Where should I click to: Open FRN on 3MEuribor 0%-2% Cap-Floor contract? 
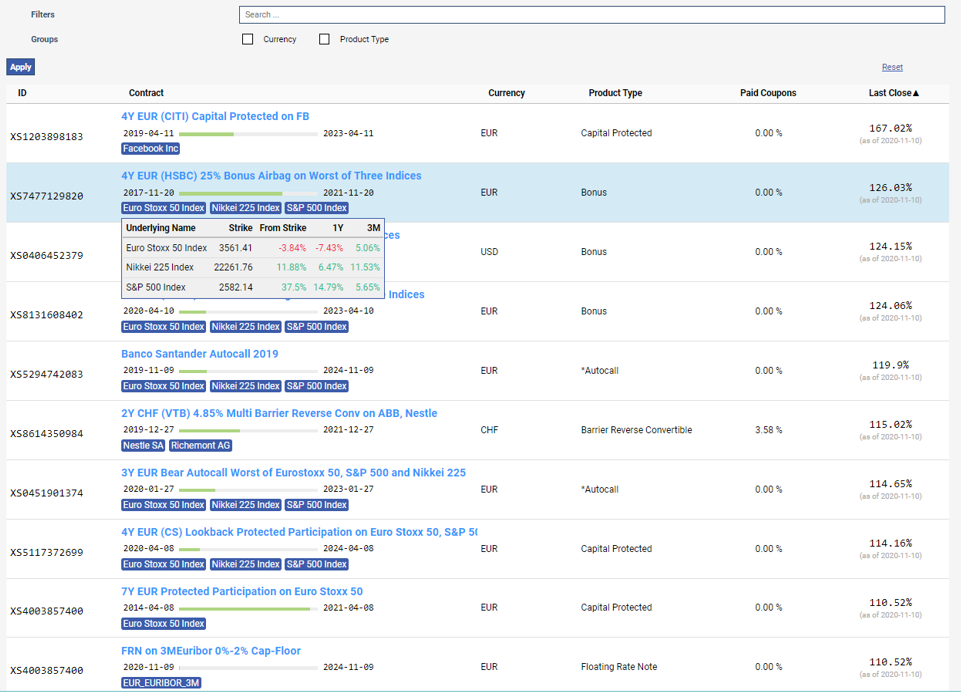(211, 651)
